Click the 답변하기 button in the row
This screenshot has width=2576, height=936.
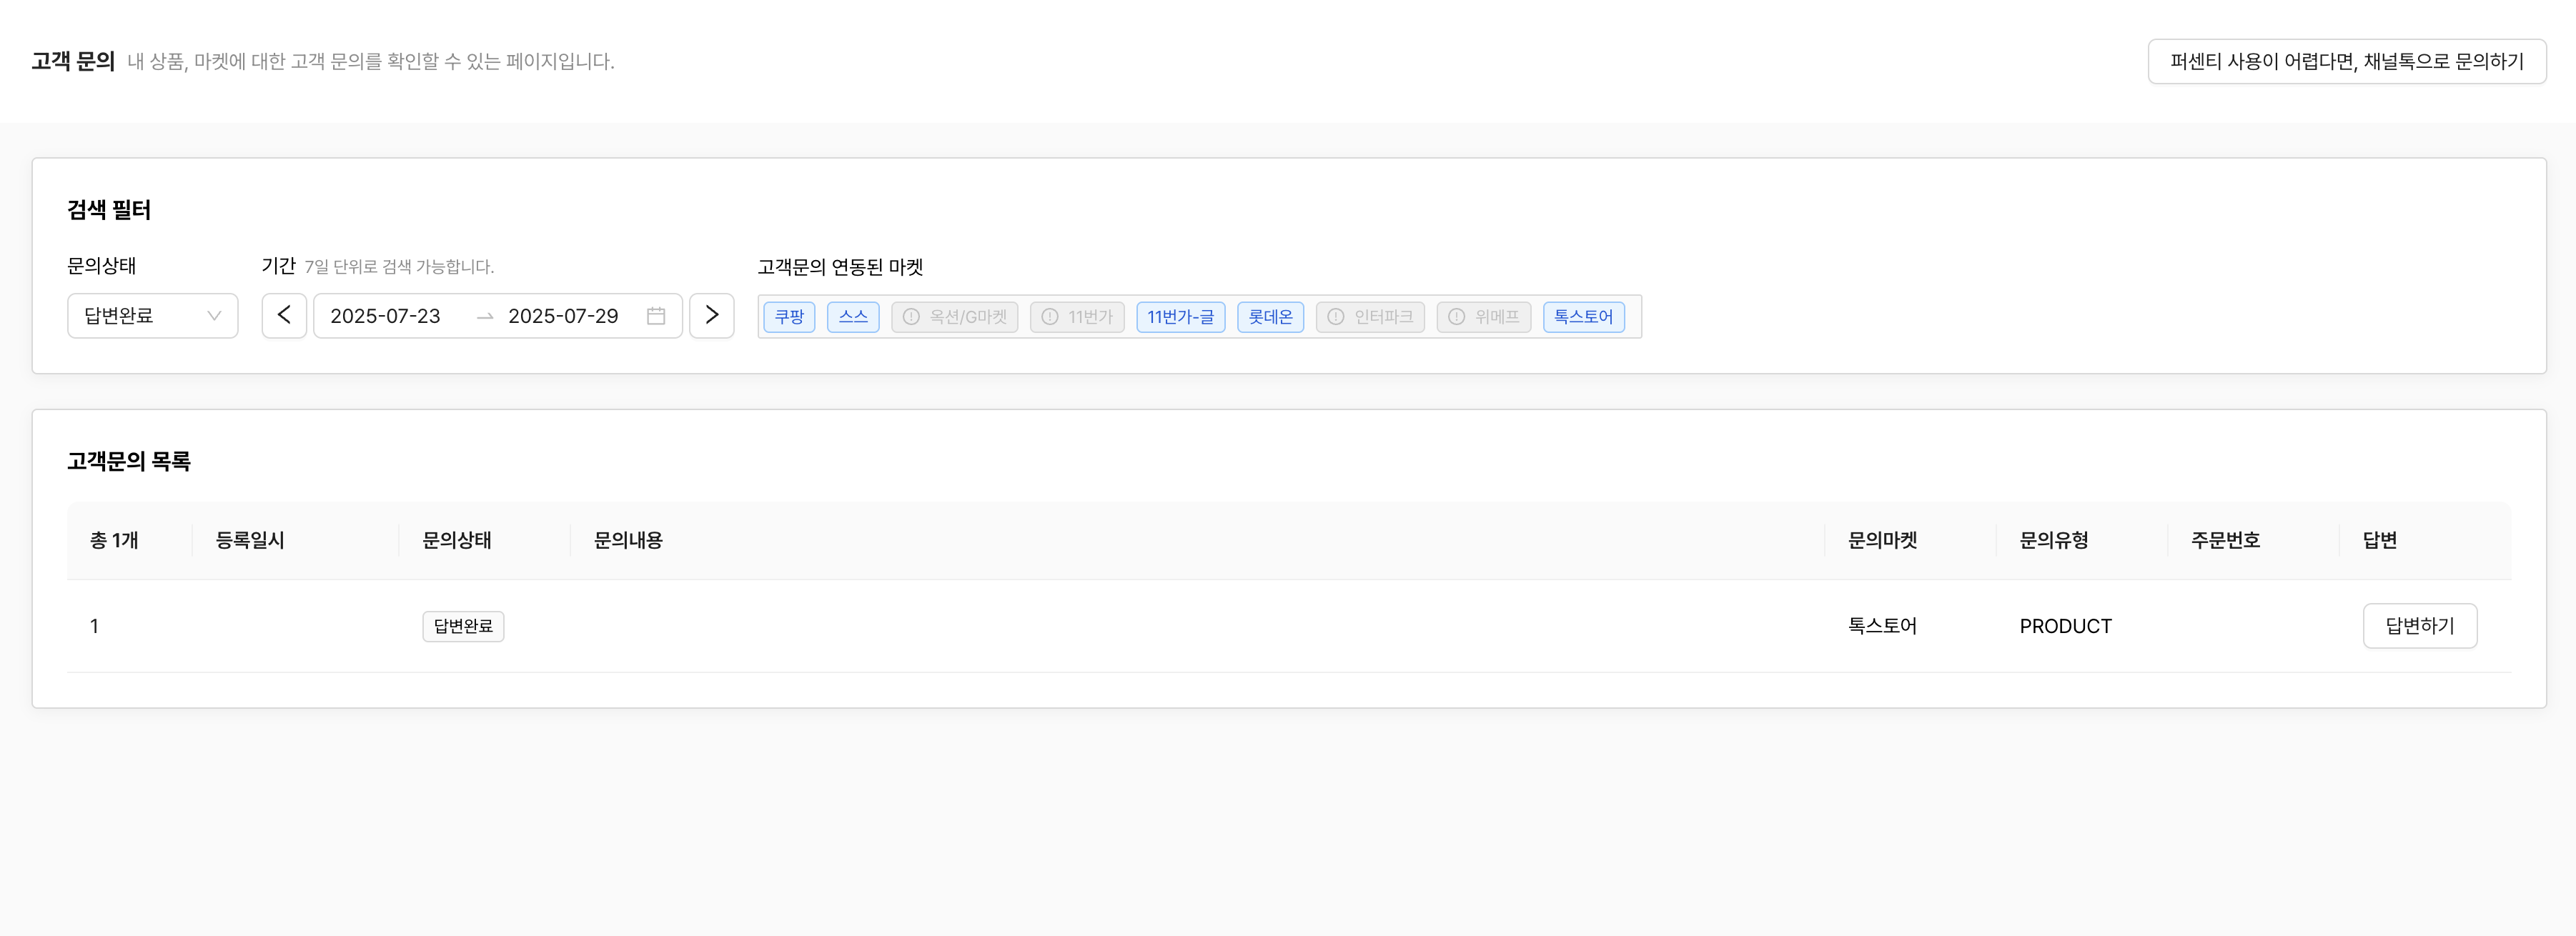[x=2419, y=626]
